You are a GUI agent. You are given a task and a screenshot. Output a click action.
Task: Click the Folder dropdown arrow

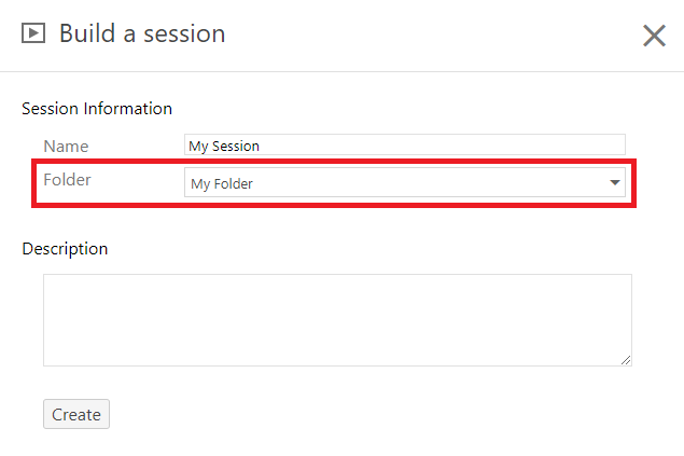tap(615, 182)
